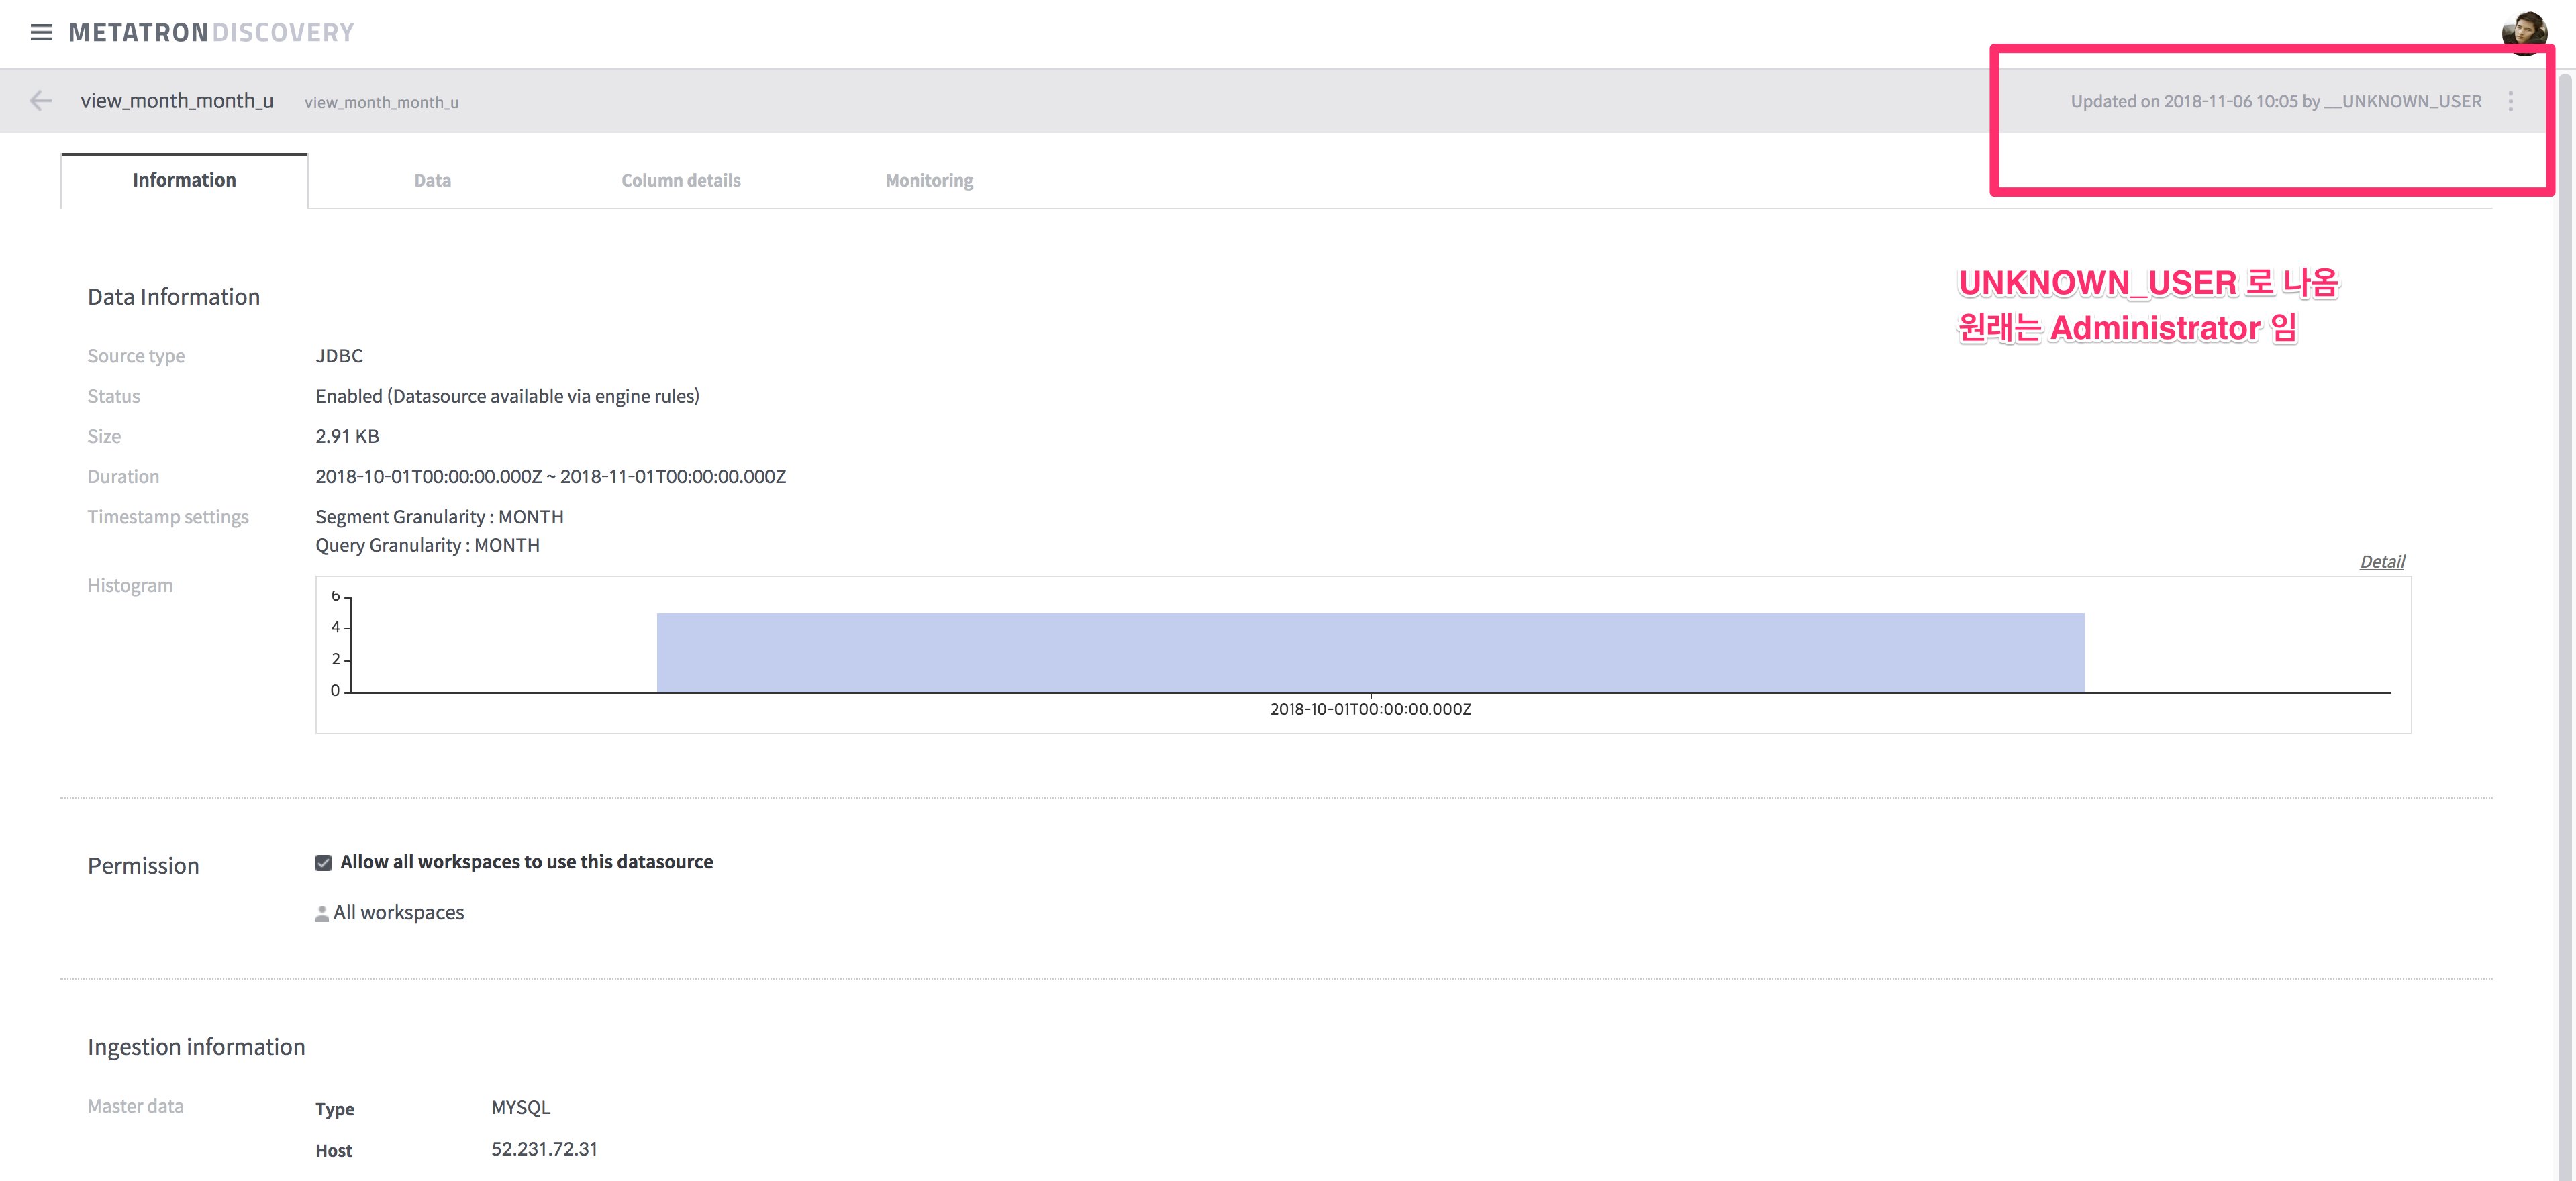Click the All workspaces label
The image size is (2576, 1181).
[398, 913]
